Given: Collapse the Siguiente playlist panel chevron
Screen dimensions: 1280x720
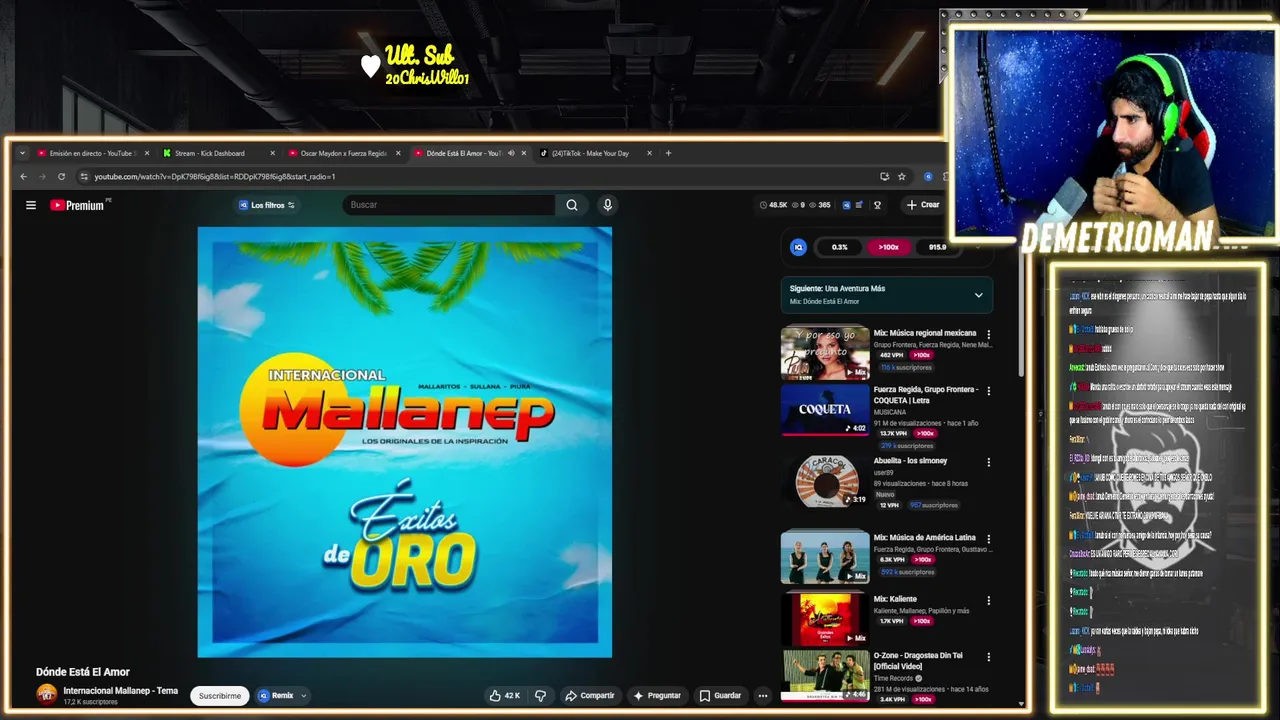Looking at the screenshot, I should point(979,295).
